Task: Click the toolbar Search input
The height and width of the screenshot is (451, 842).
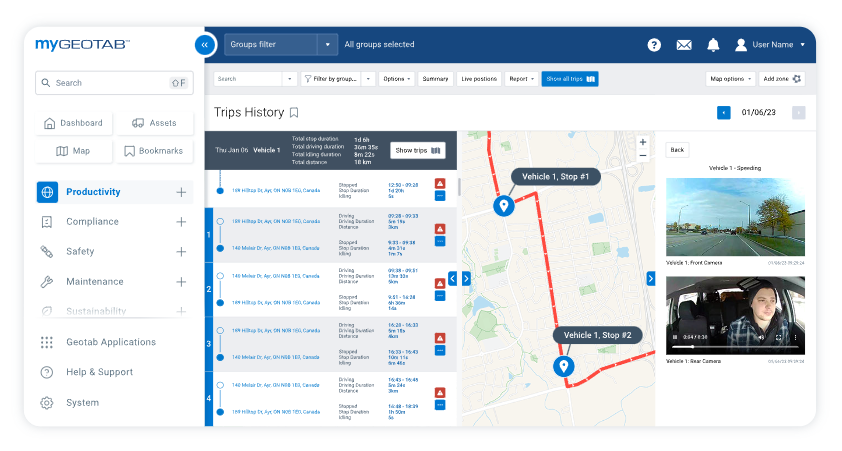Action: tap(249, 79)
